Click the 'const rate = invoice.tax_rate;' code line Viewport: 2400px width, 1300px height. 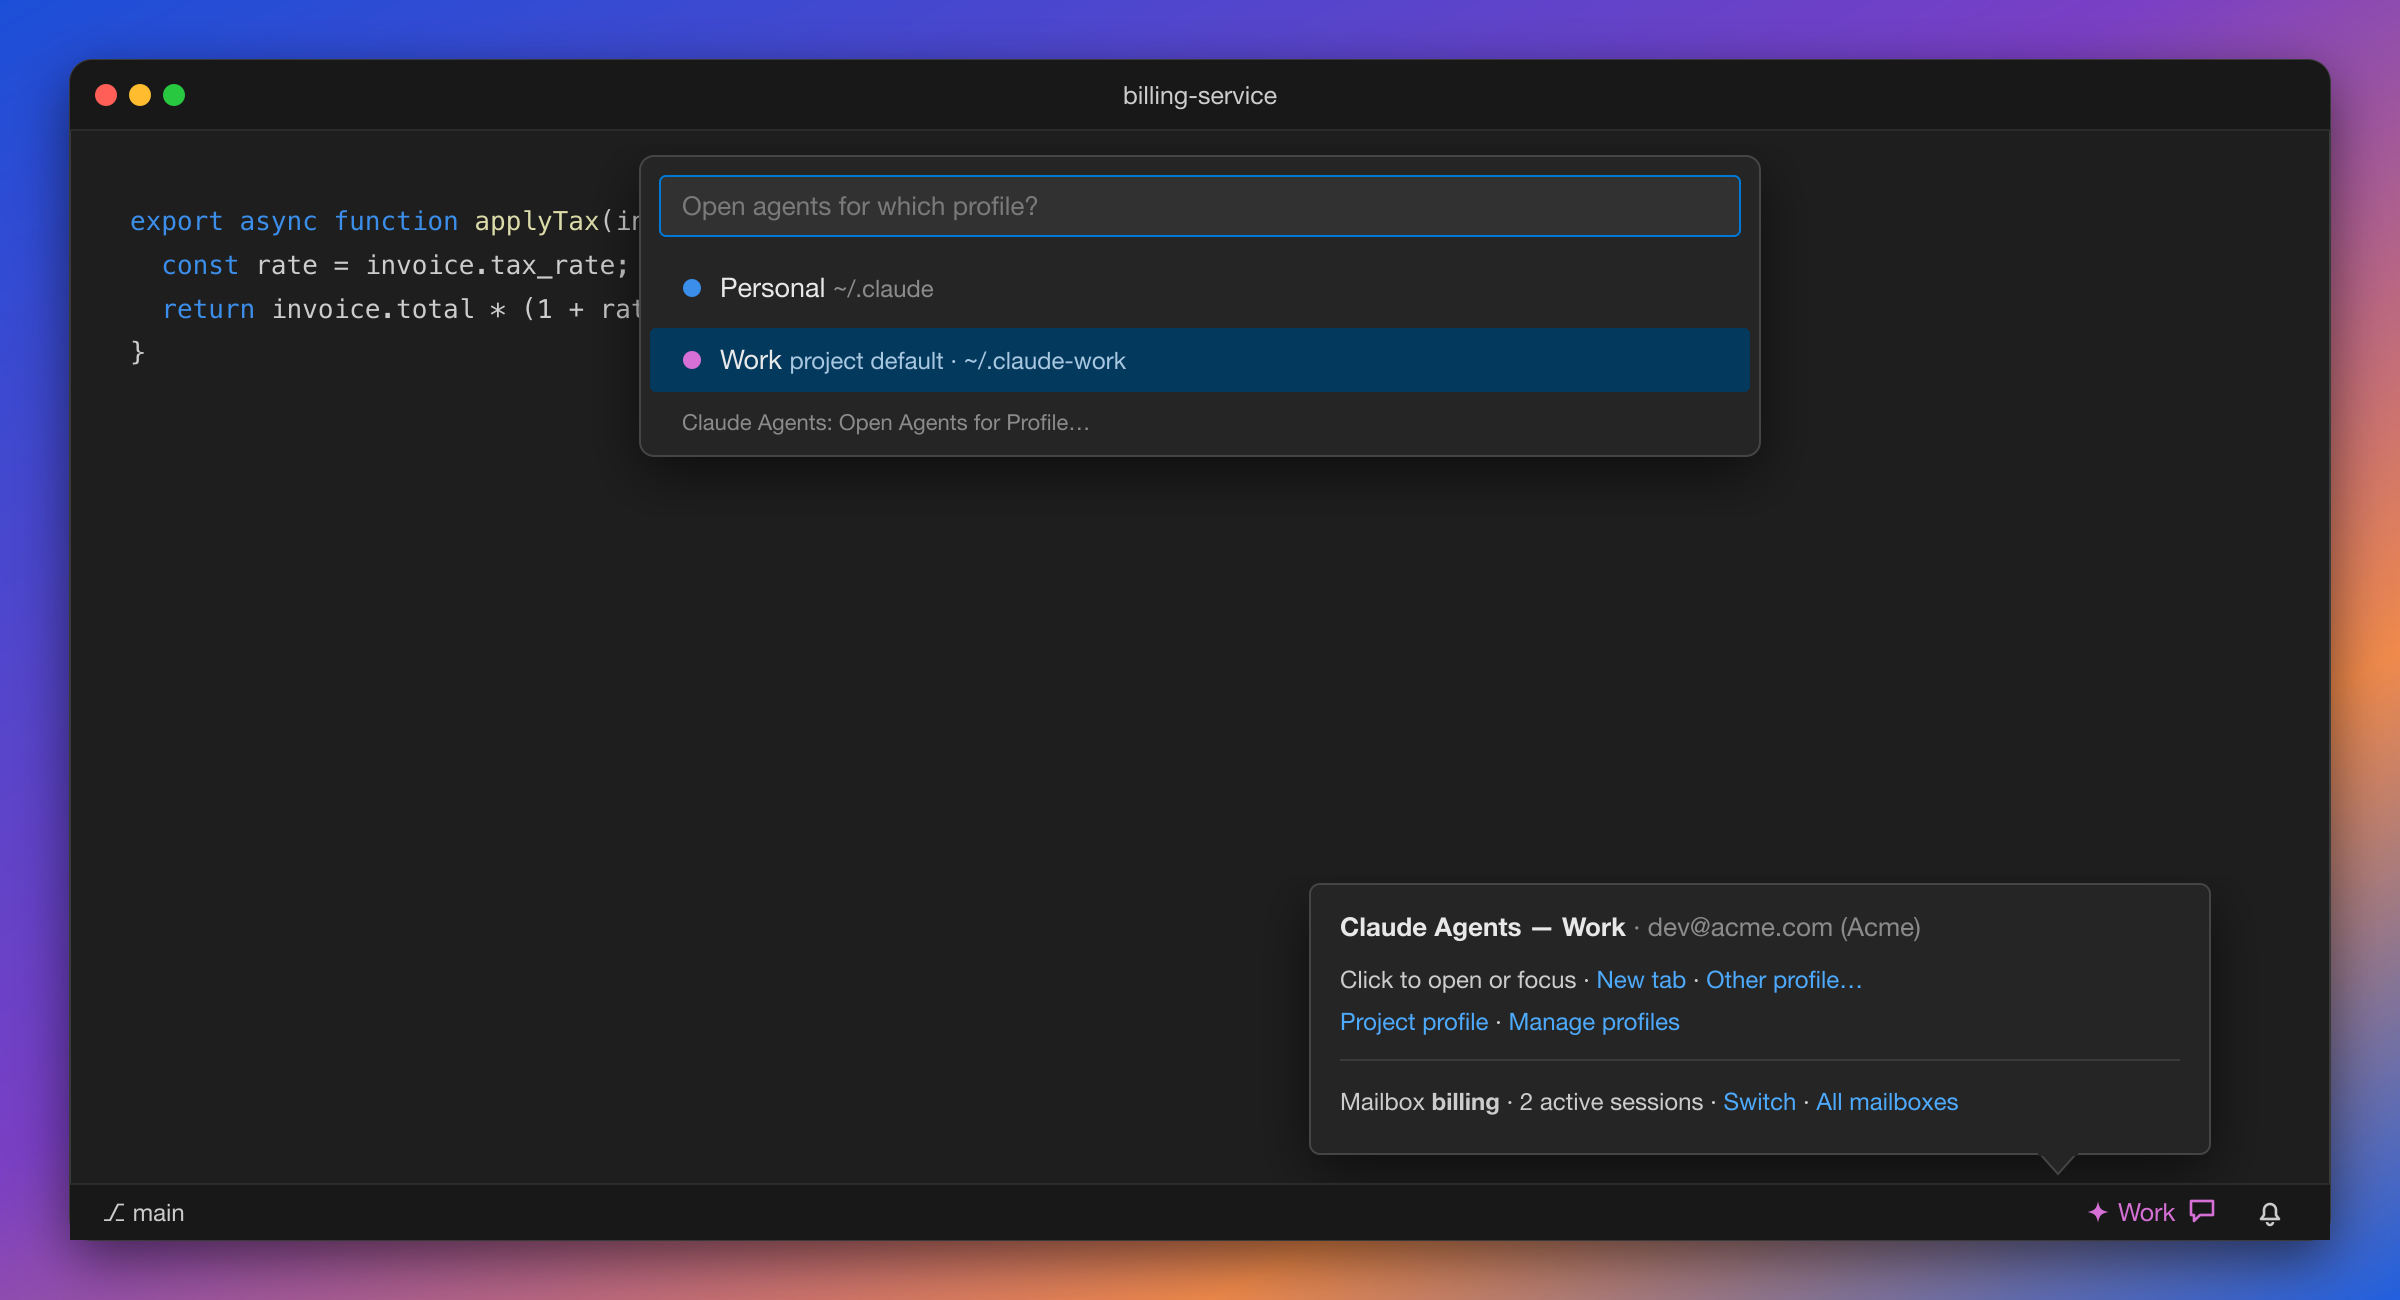point(395,265)
